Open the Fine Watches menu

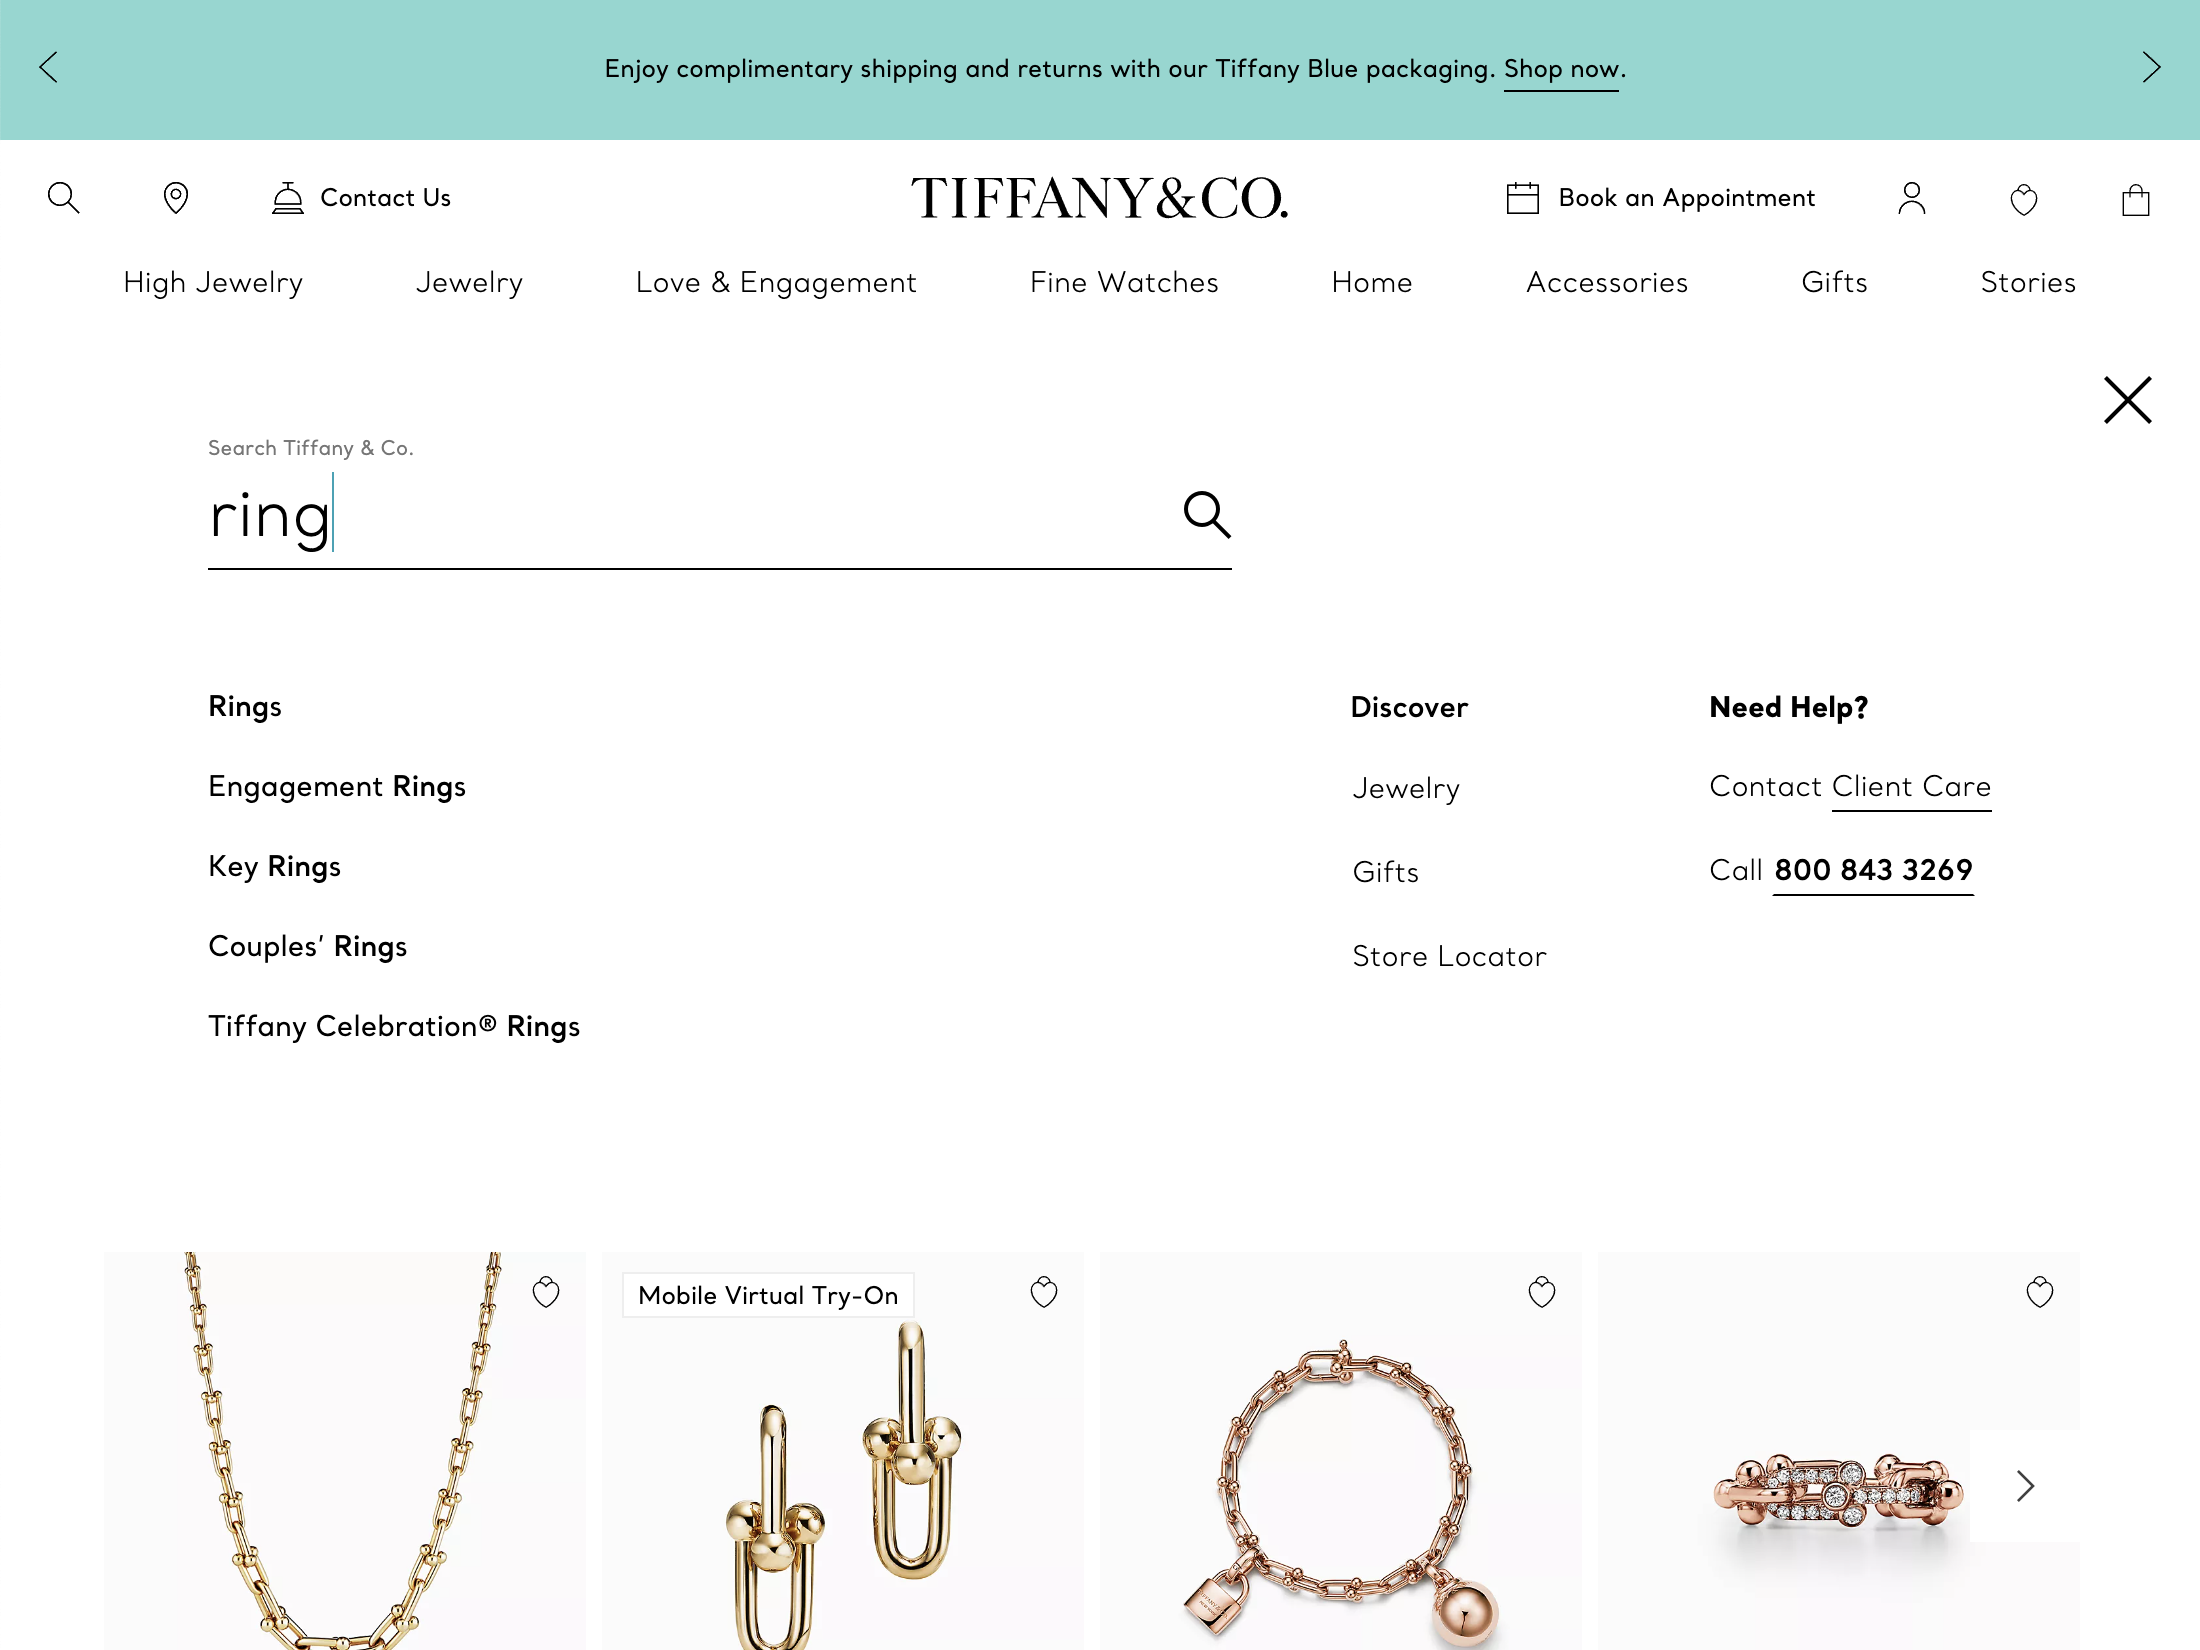pyautogui.click(x=1124, y=283)
